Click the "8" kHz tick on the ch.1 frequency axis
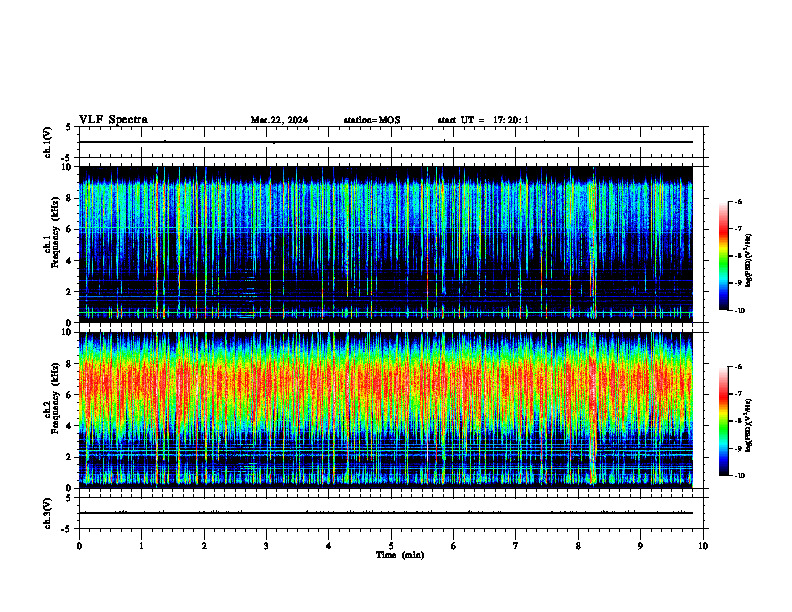Viewport: 792px width, 612px height. pyautogui.click(x=70, y=198)
